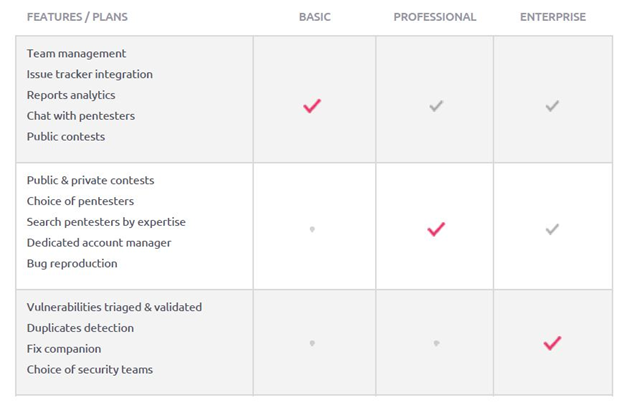Click the pink checkmark under Professional plan
The image size is (624, 410).
[436, 229]
